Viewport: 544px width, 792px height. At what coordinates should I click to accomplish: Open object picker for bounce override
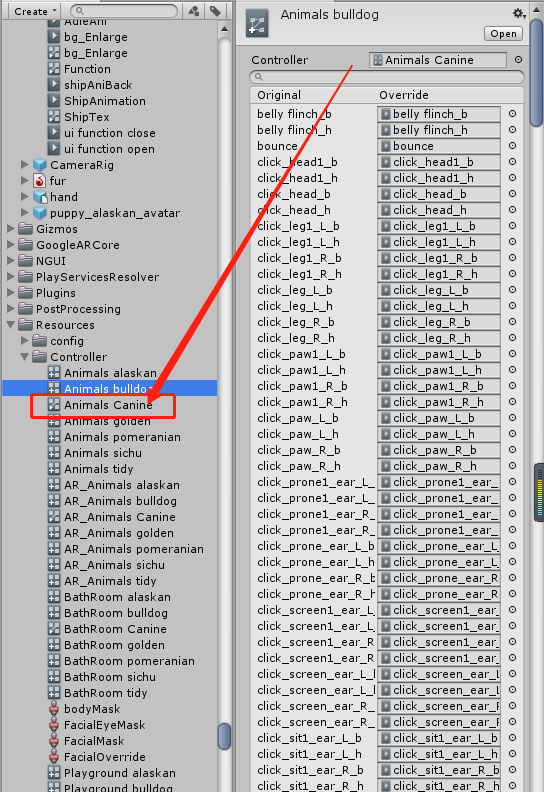tap(512, 145)
